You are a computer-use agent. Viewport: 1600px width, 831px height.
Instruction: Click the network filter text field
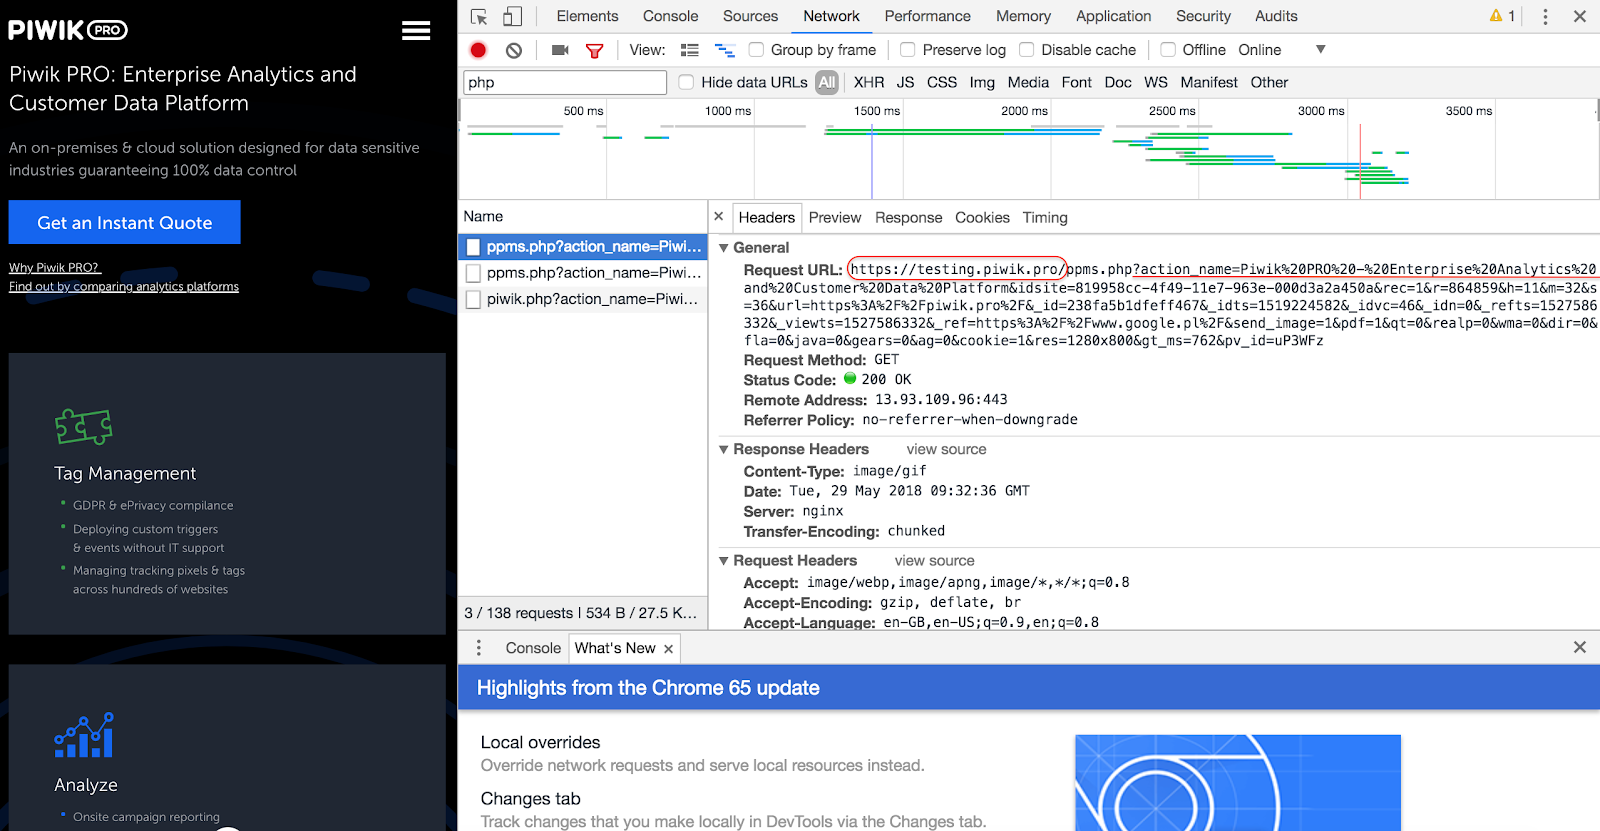(x=565, y=83)
